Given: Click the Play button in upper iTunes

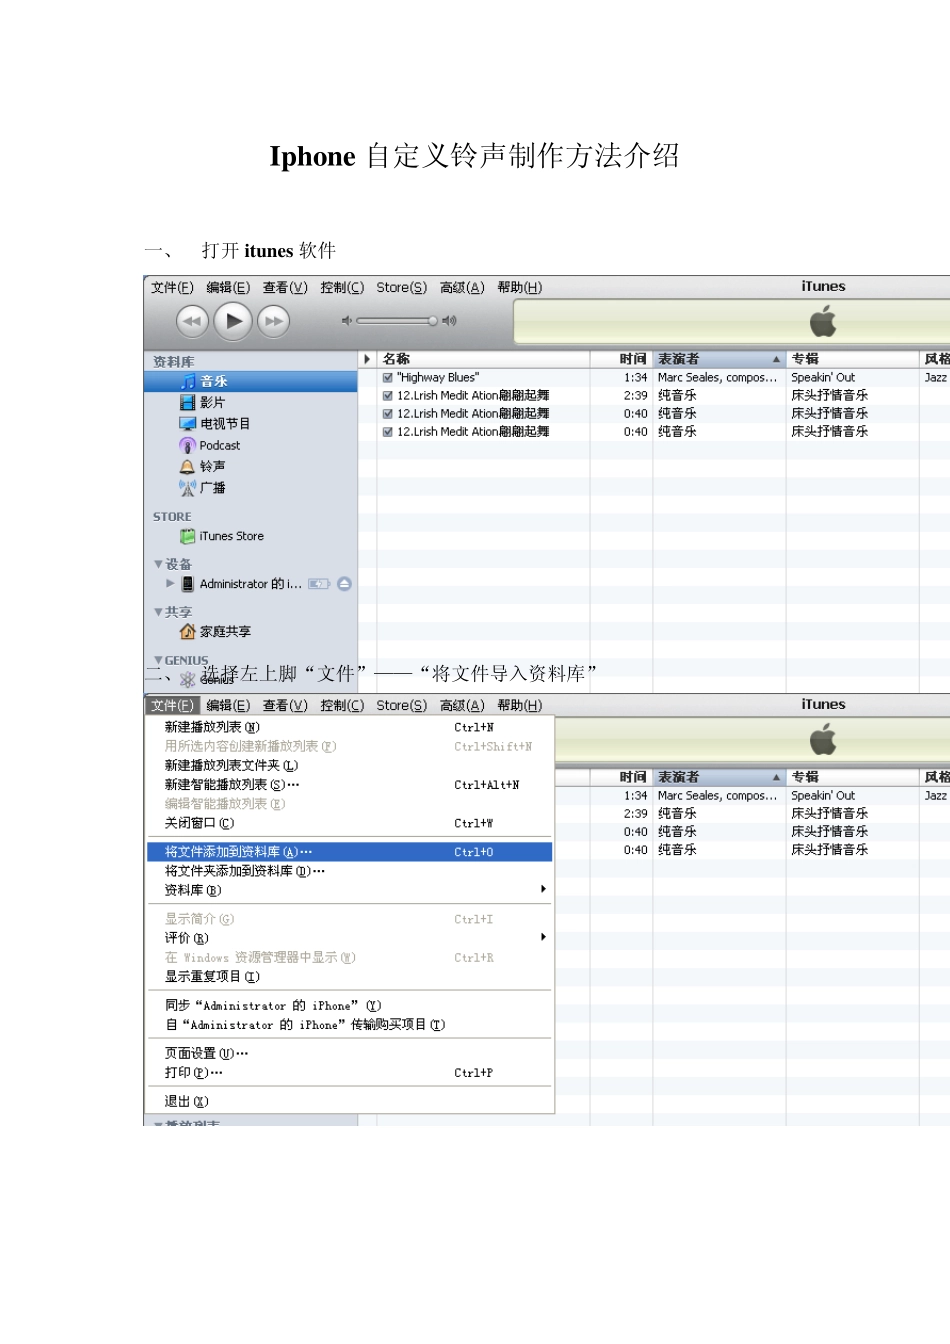Looking at the screenshot, I should click(233, 321).
